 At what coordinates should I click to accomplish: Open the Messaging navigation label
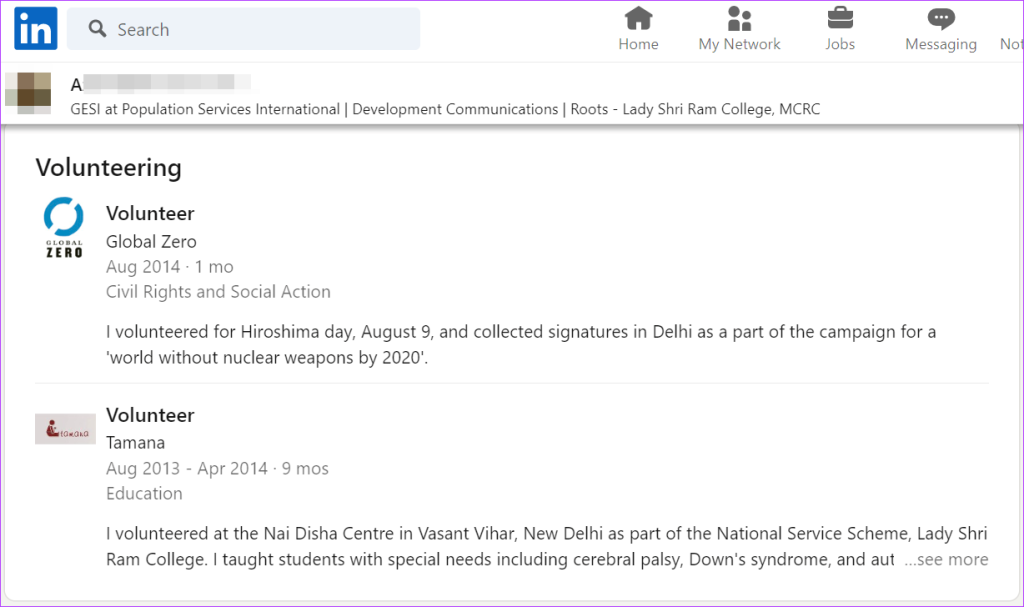pos(941,44)
